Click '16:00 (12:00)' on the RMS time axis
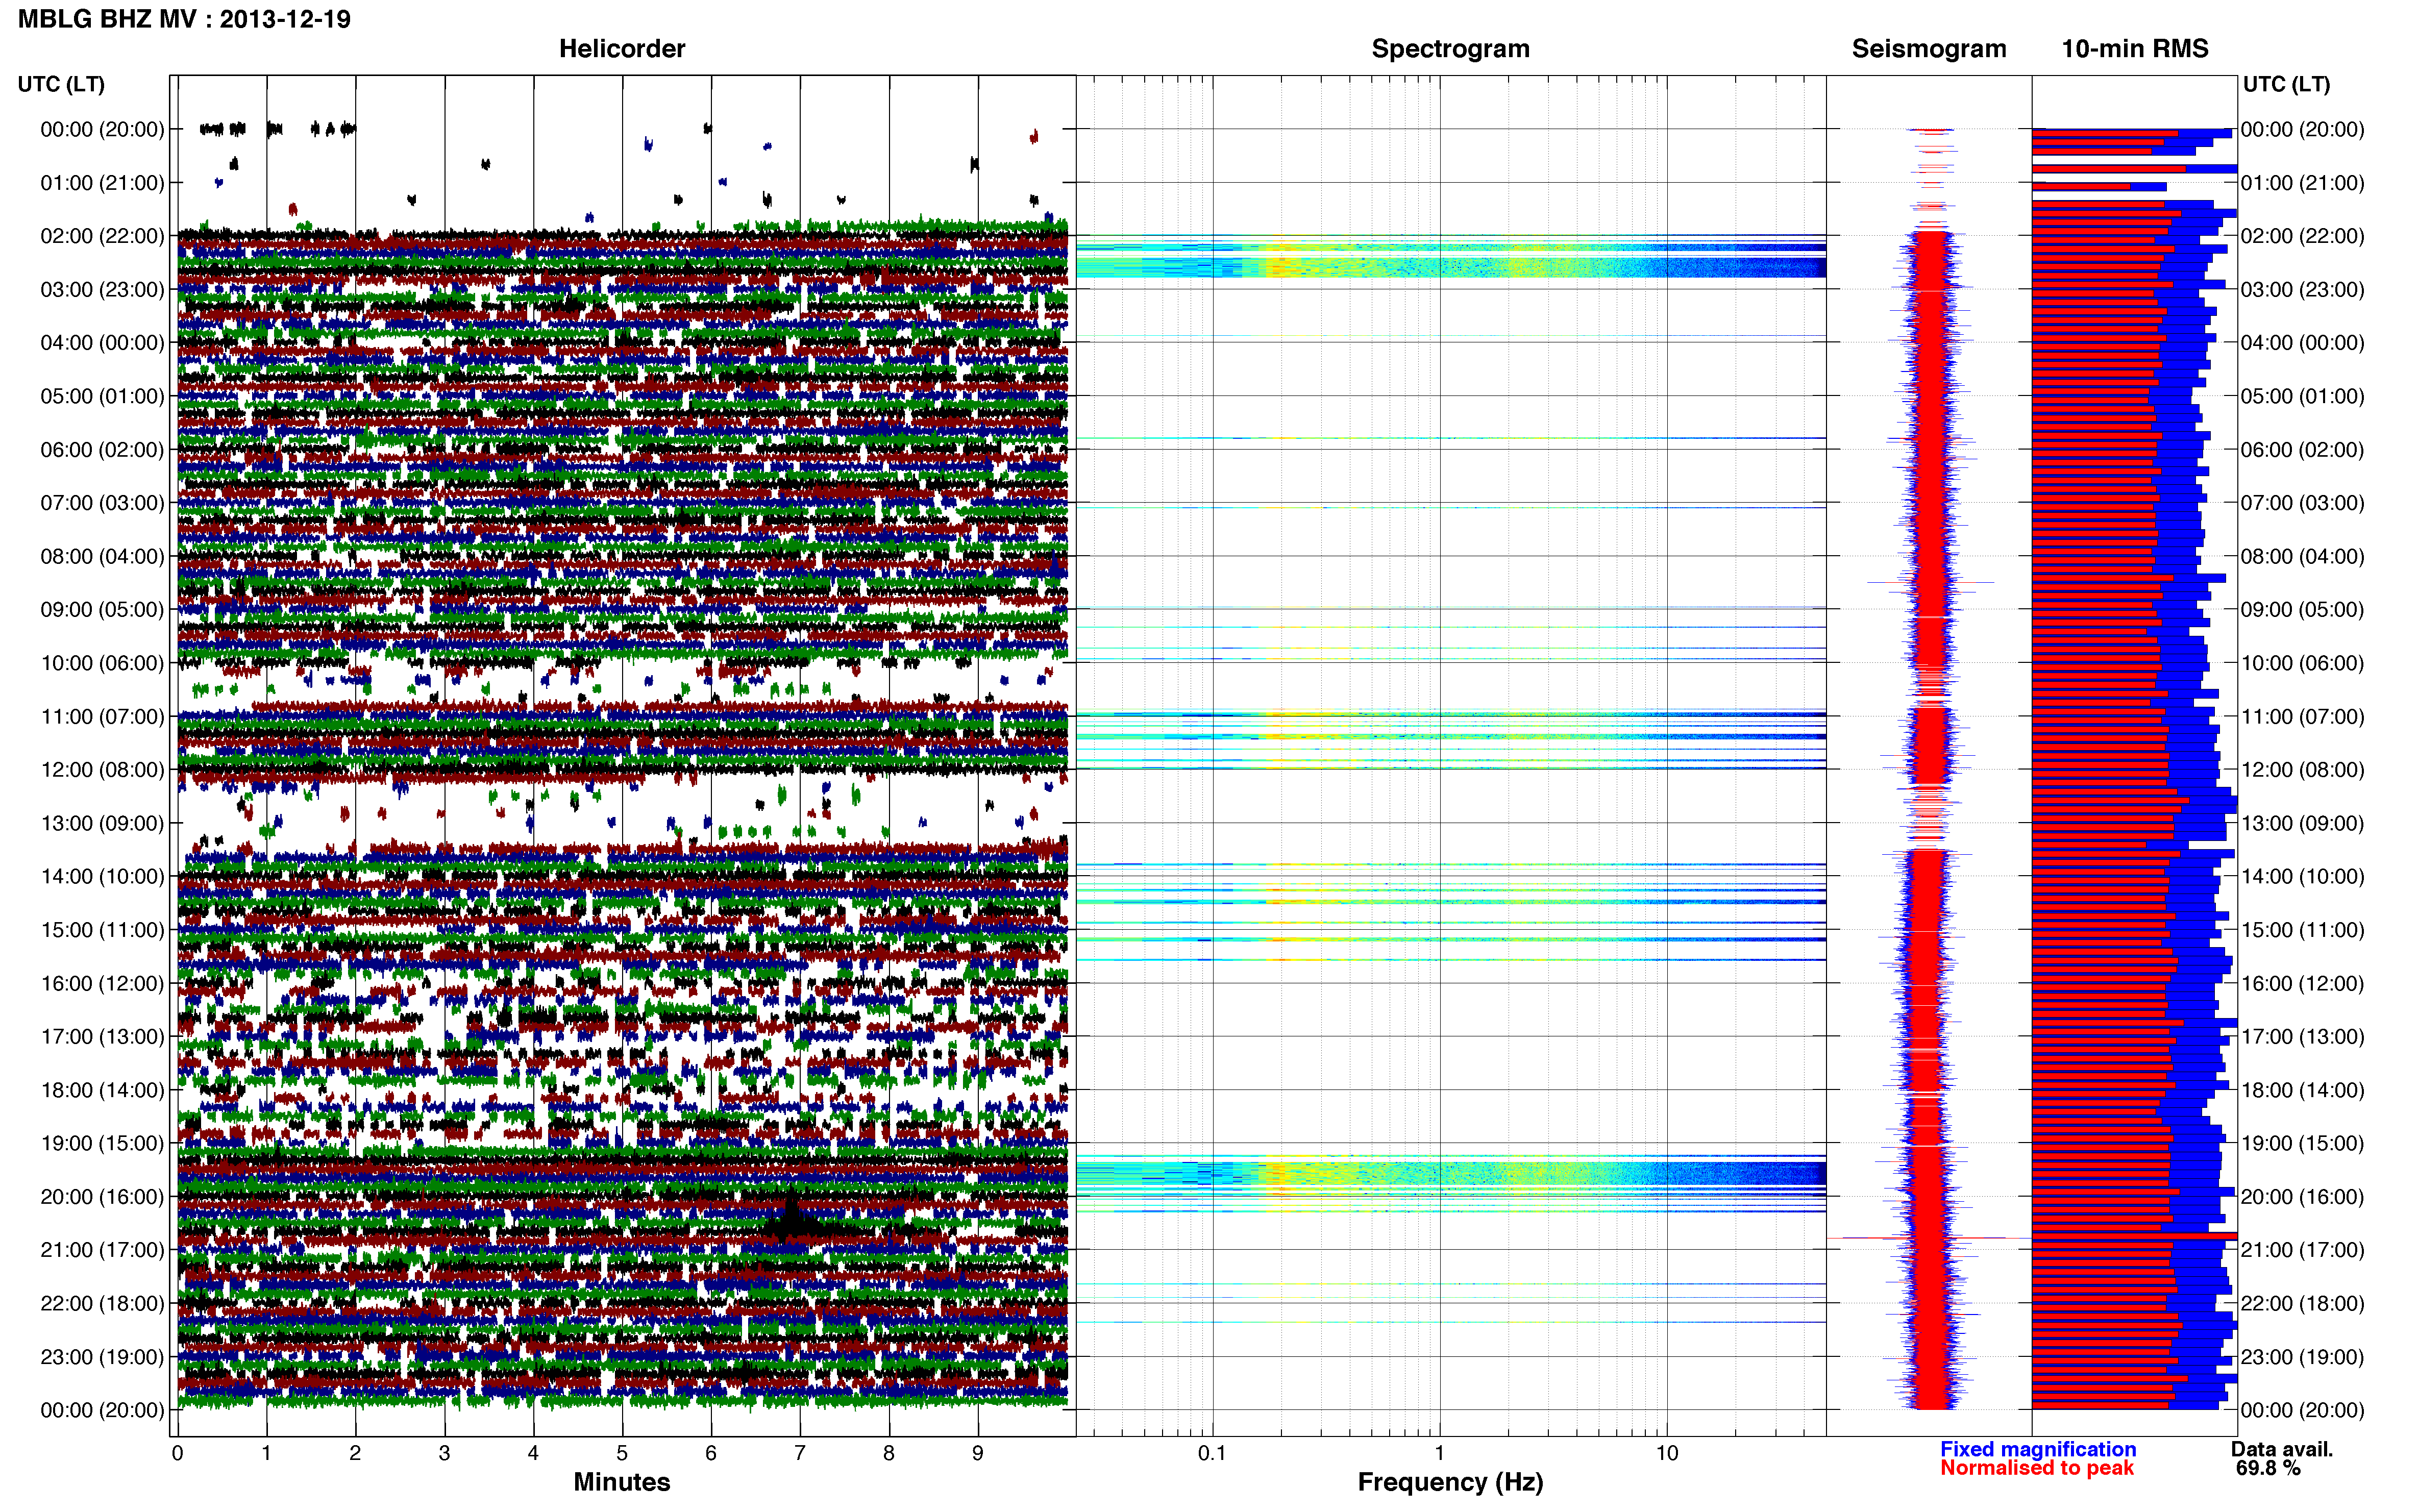 point(2302,984)
